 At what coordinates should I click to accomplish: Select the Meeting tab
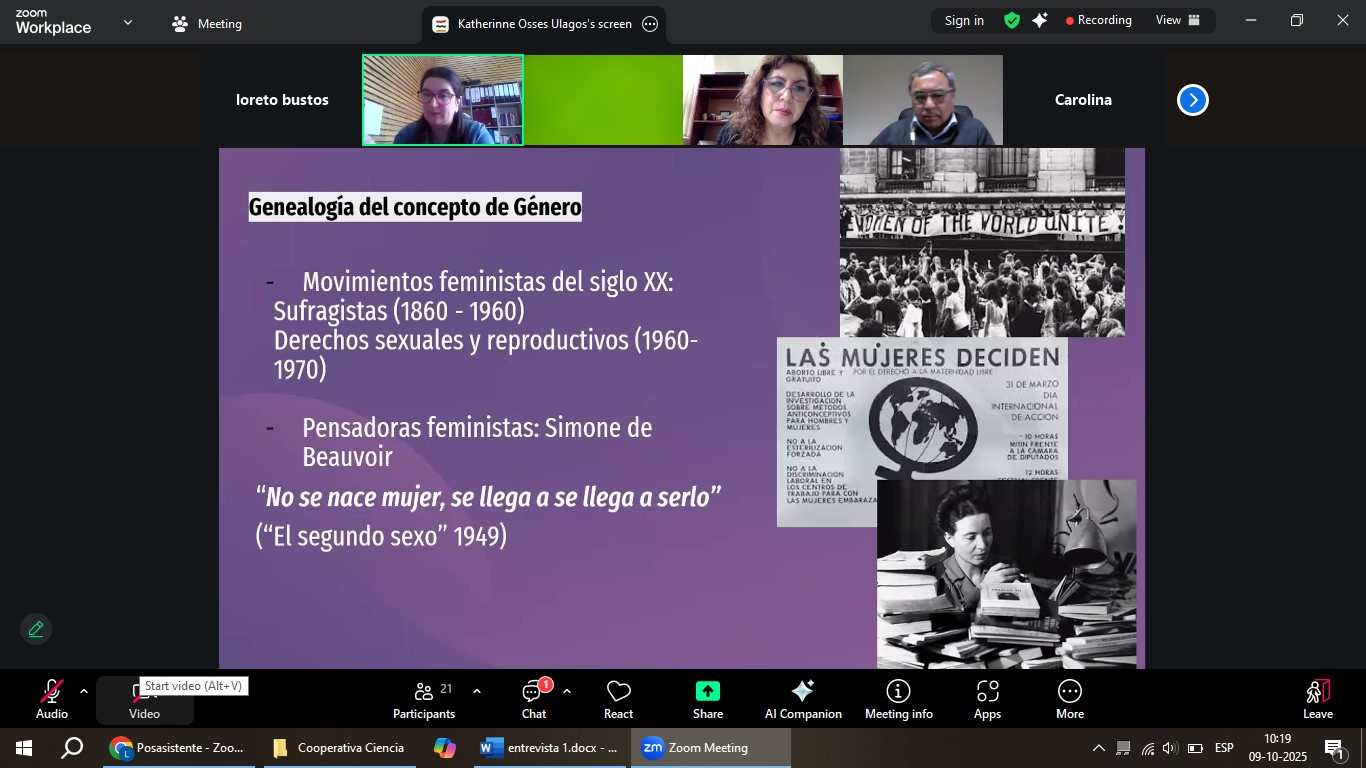[x=207, y=24]
